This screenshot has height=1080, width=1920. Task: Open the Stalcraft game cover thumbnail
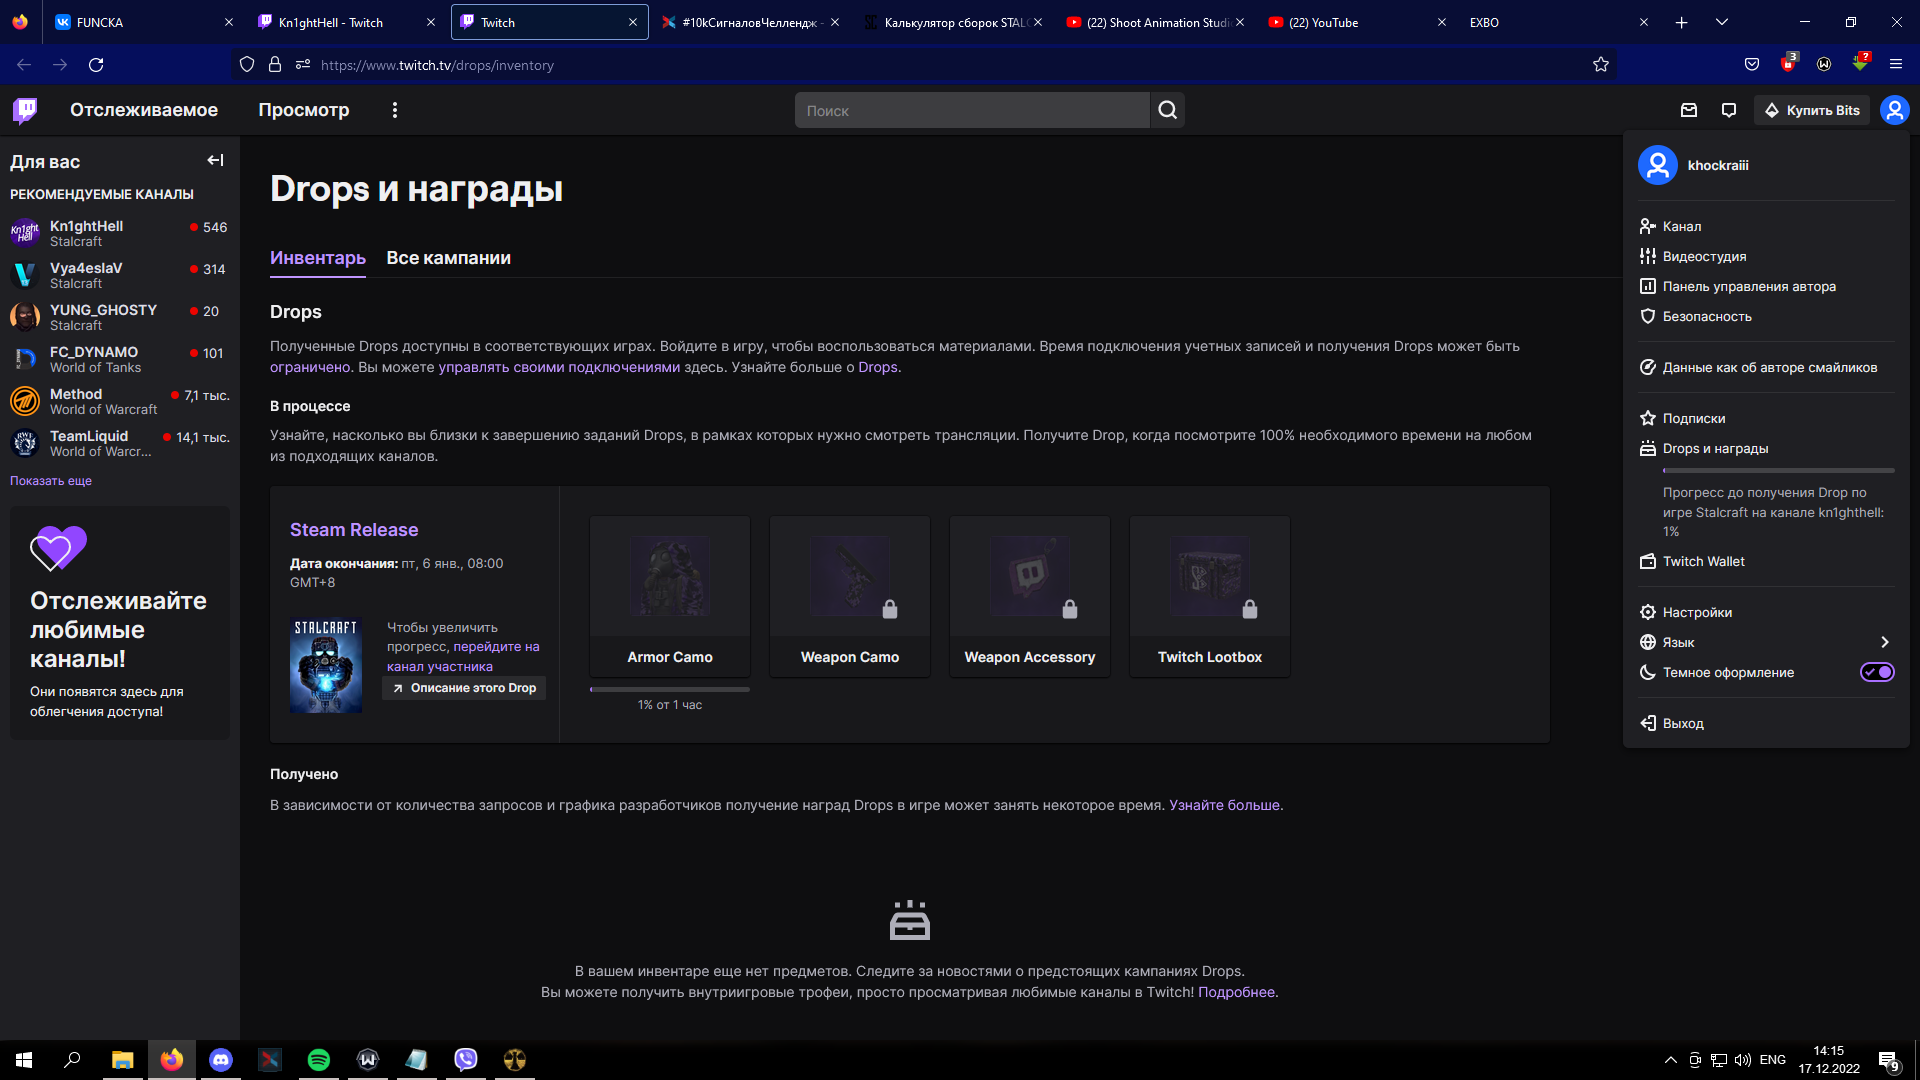click(x=326, y=665)
